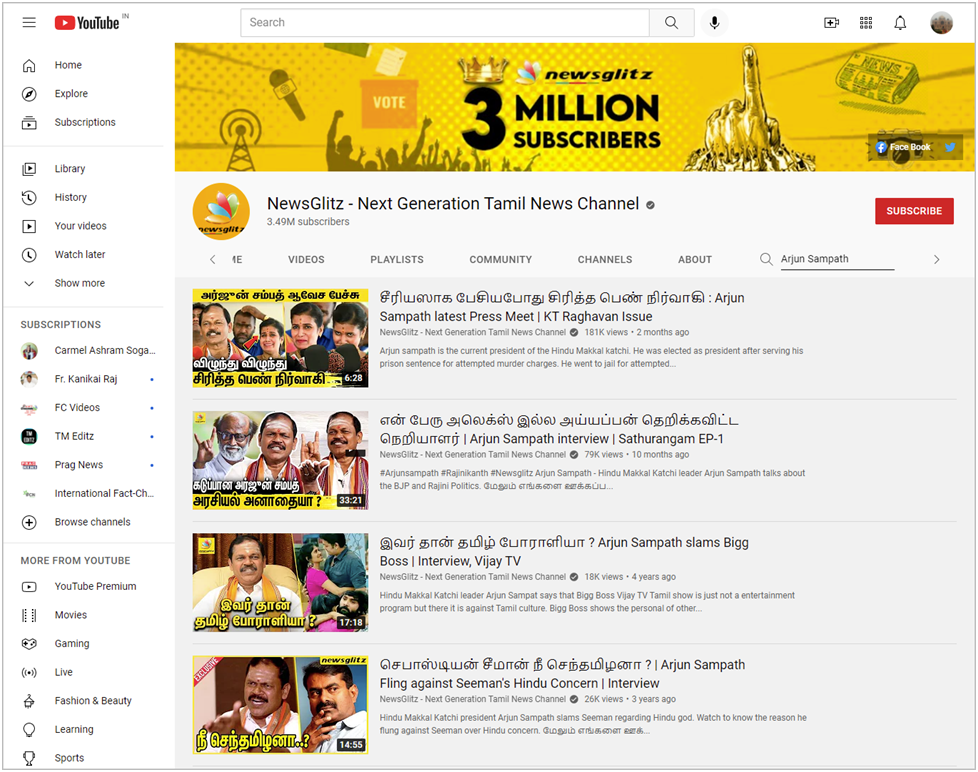This screenshot has height=772, width=978.
Task: Click the NewsGlitz channel avatar
Action: click(221, 211)
